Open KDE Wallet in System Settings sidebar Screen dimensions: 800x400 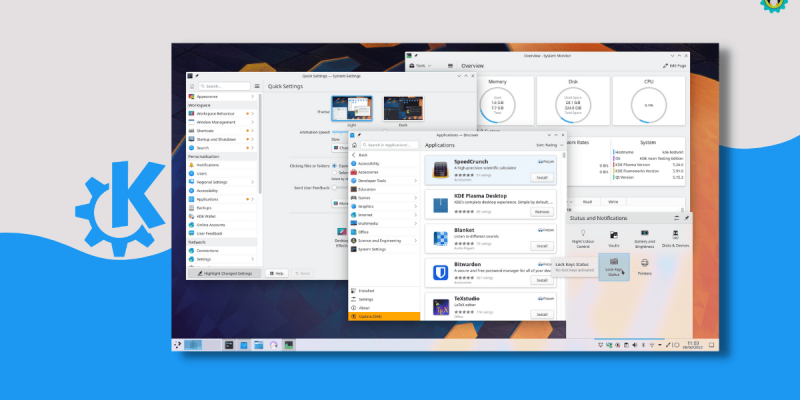pos(221,216)
